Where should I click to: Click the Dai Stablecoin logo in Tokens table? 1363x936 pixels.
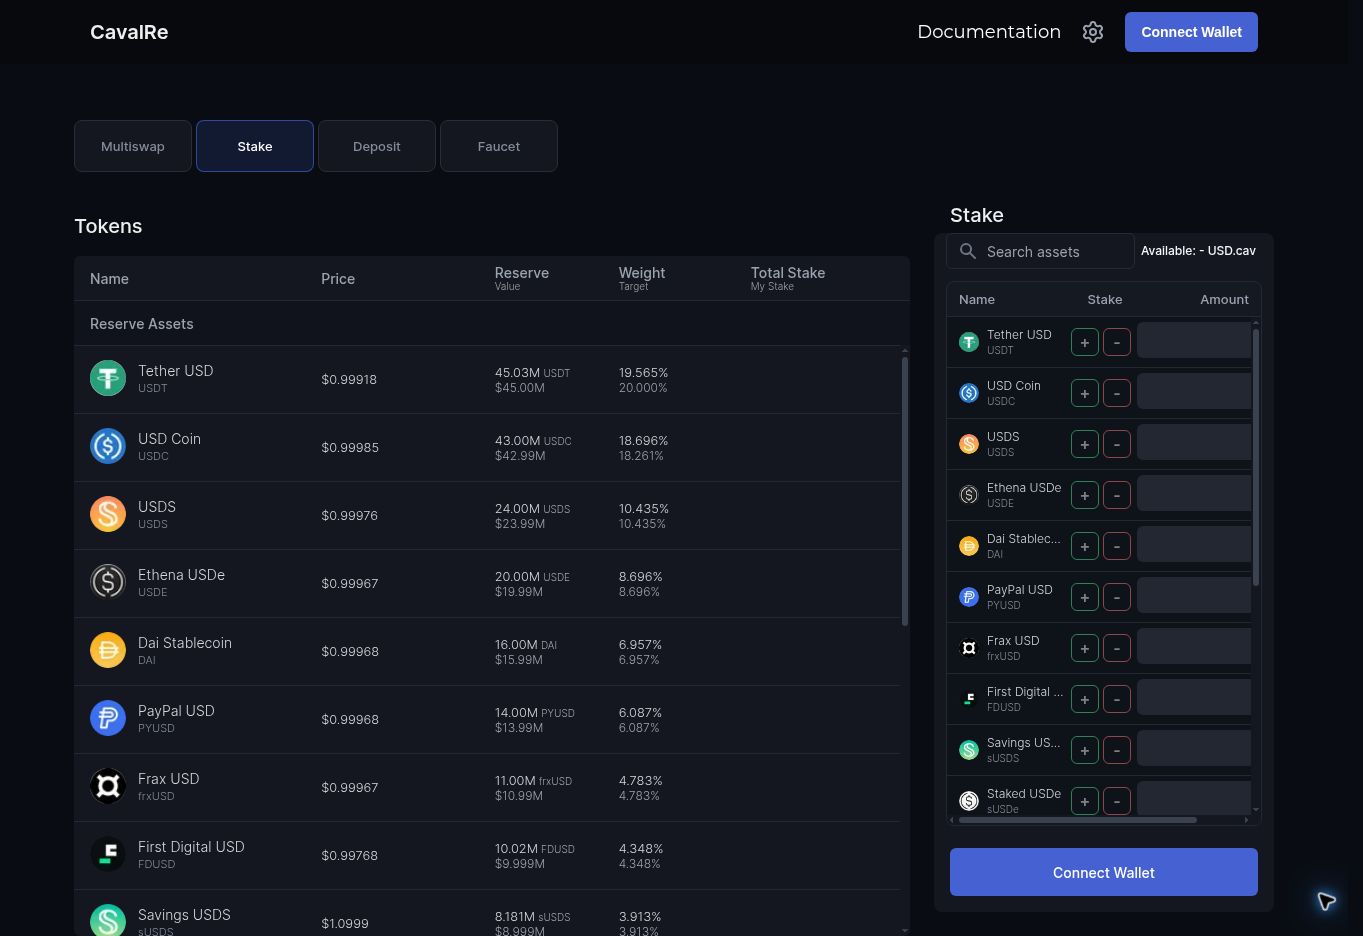tap(108, 650)
